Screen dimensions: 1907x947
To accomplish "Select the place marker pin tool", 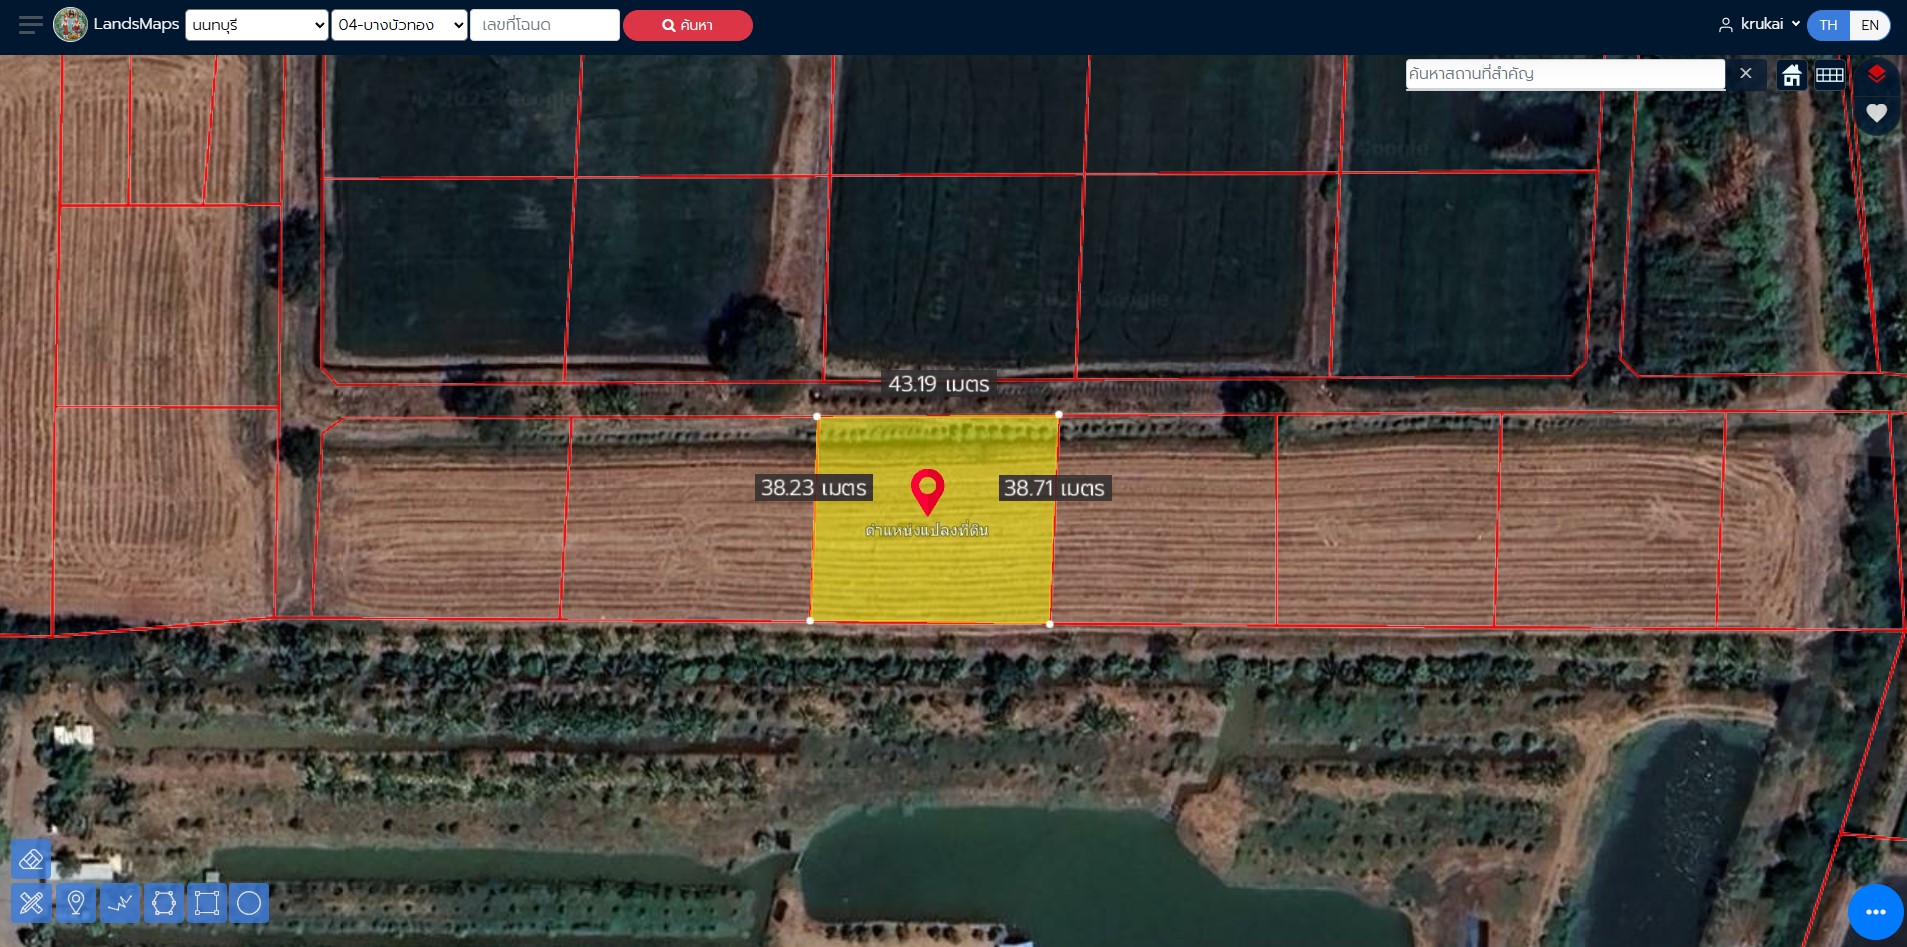I will 75,903.
